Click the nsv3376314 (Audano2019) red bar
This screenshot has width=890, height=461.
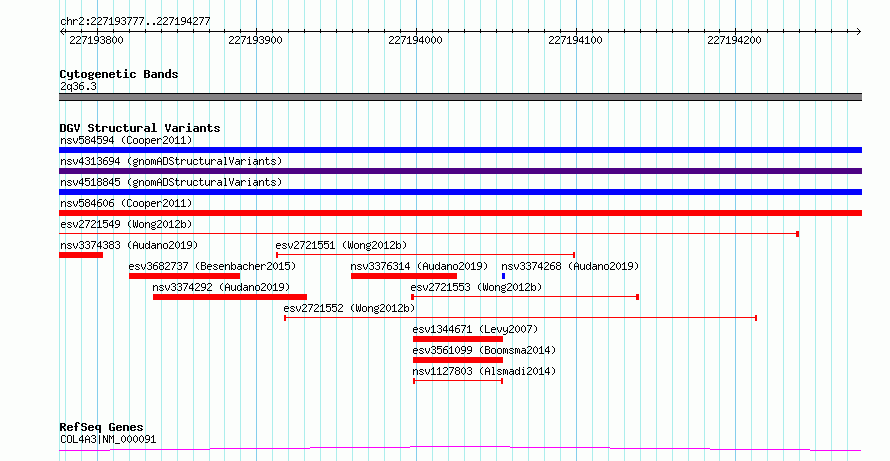pos(404,276)
